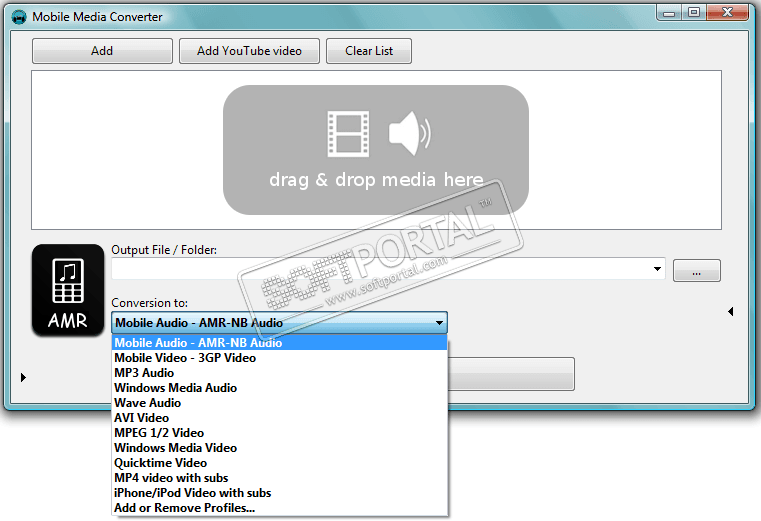
Task: Select AVI Video format
Action: pyautogui.click(x=279, y=418)
